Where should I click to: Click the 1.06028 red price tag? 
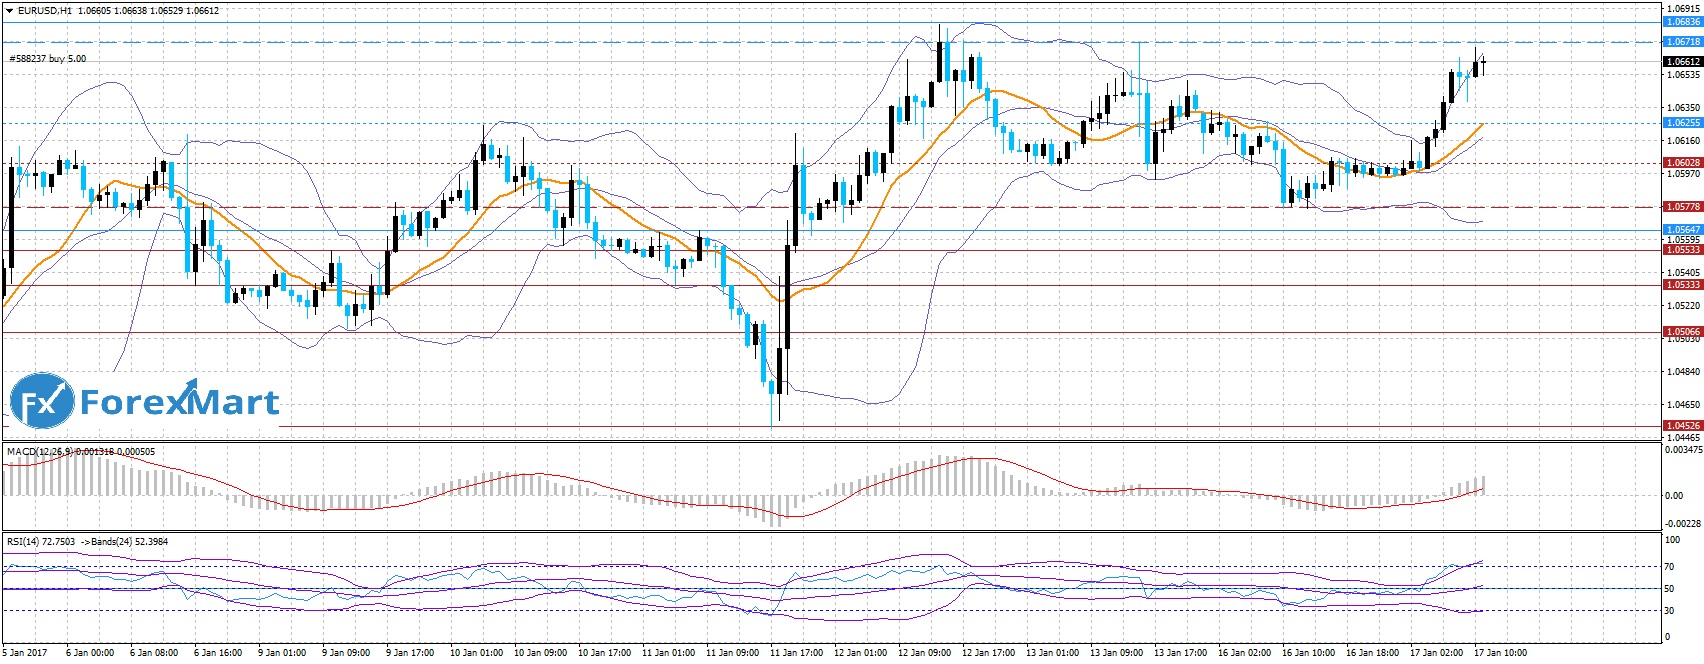pyautogui.click(x=1682, y=162)
